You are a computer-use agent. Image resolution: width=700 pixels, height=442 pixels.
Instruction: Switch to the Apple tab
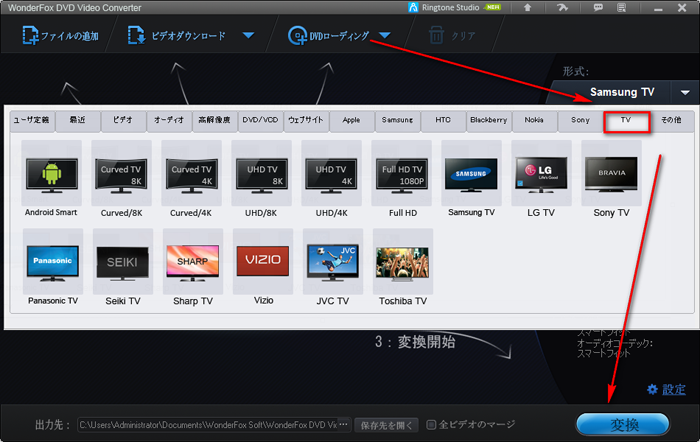(x=352, y=121)
